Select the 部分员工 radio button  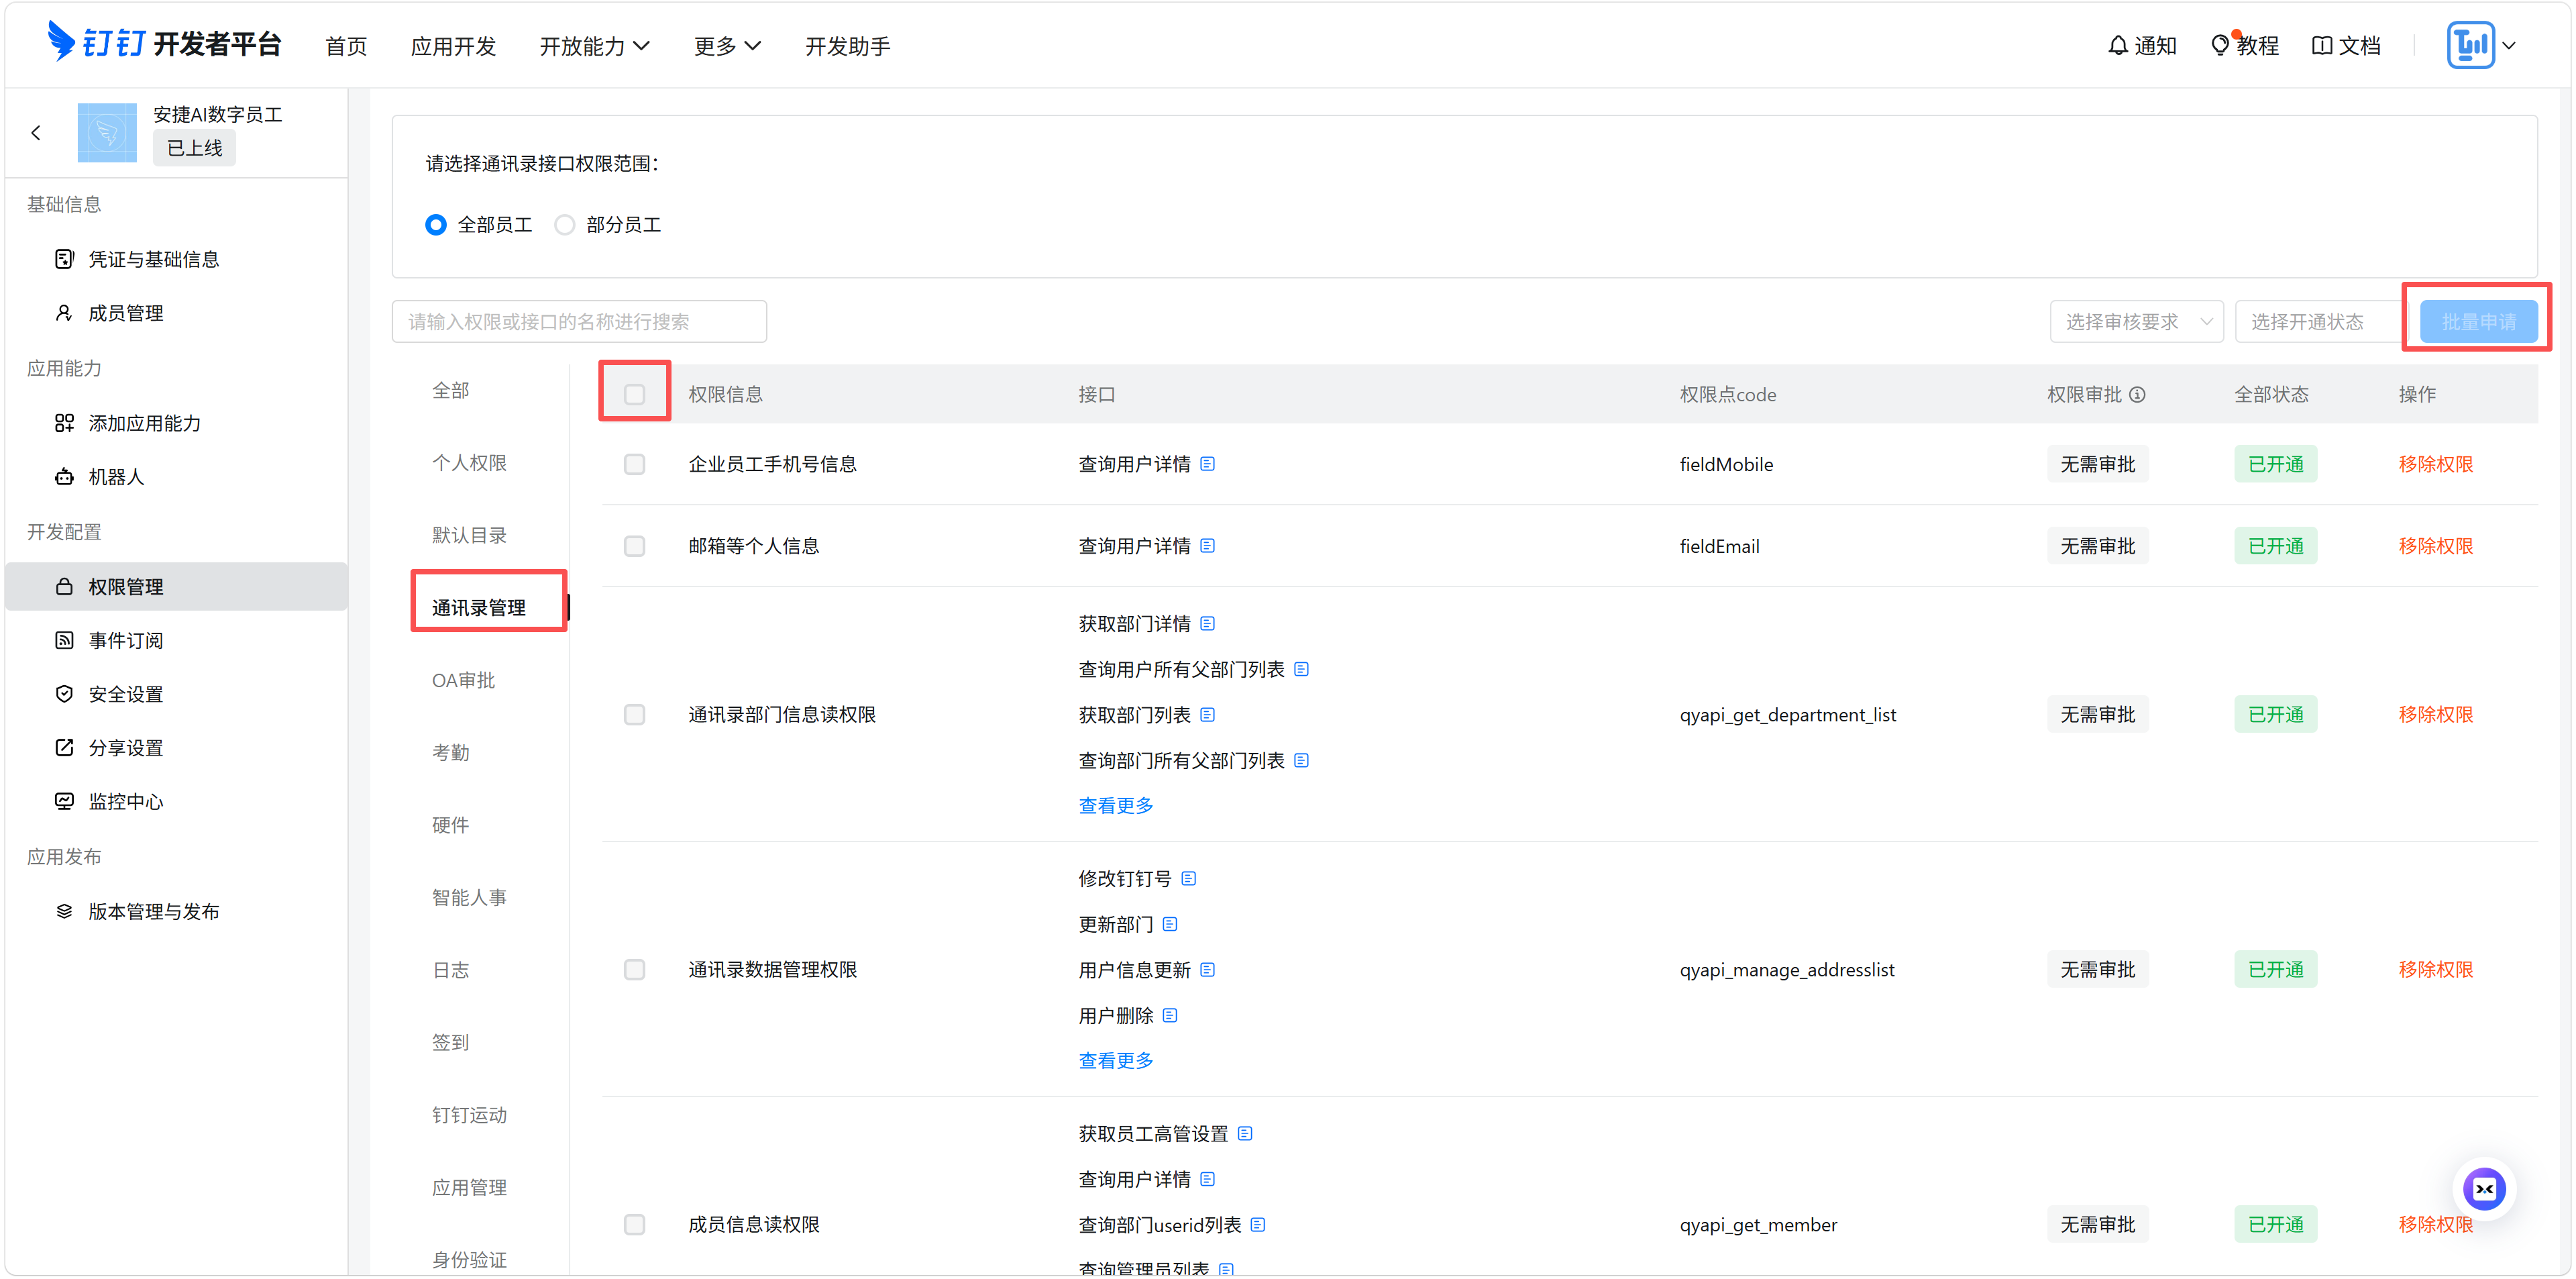(x=565, y=224)
